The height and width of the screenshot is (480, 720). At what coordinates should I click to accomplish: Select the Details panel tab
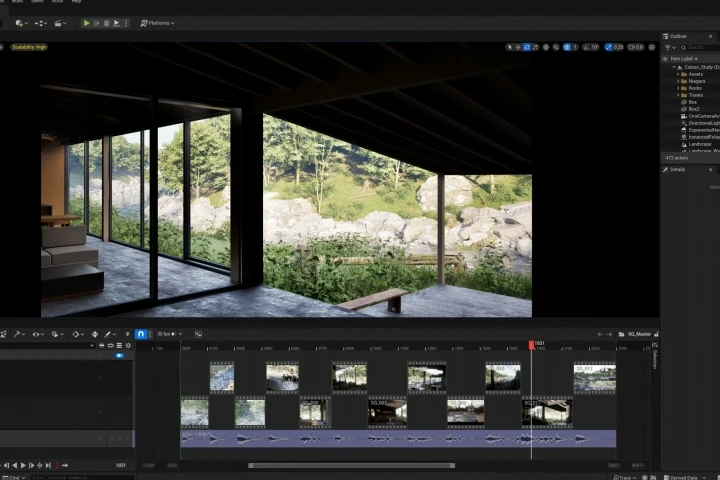click(x=675, y=169)
